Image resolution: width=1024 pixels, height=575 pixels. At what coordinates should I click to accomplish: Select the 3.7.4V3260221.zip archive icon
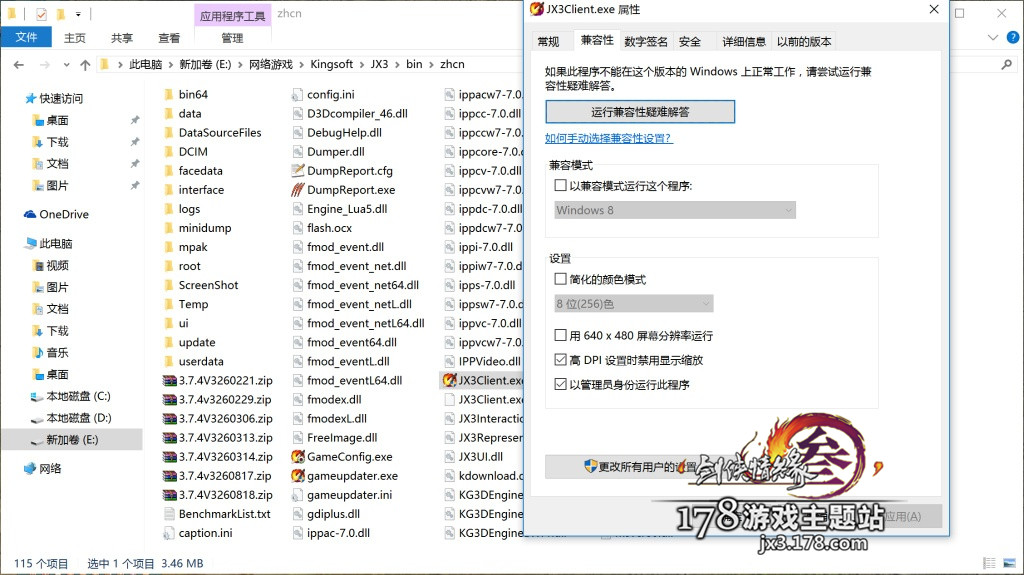(x=169, y=380)
